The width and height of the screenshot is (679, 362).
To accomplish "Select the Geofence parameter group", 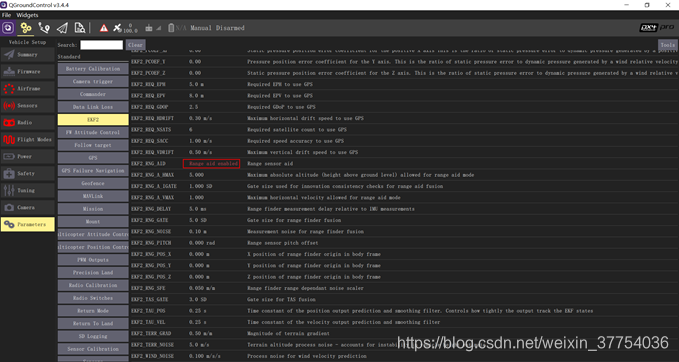I will click(93, 183).
